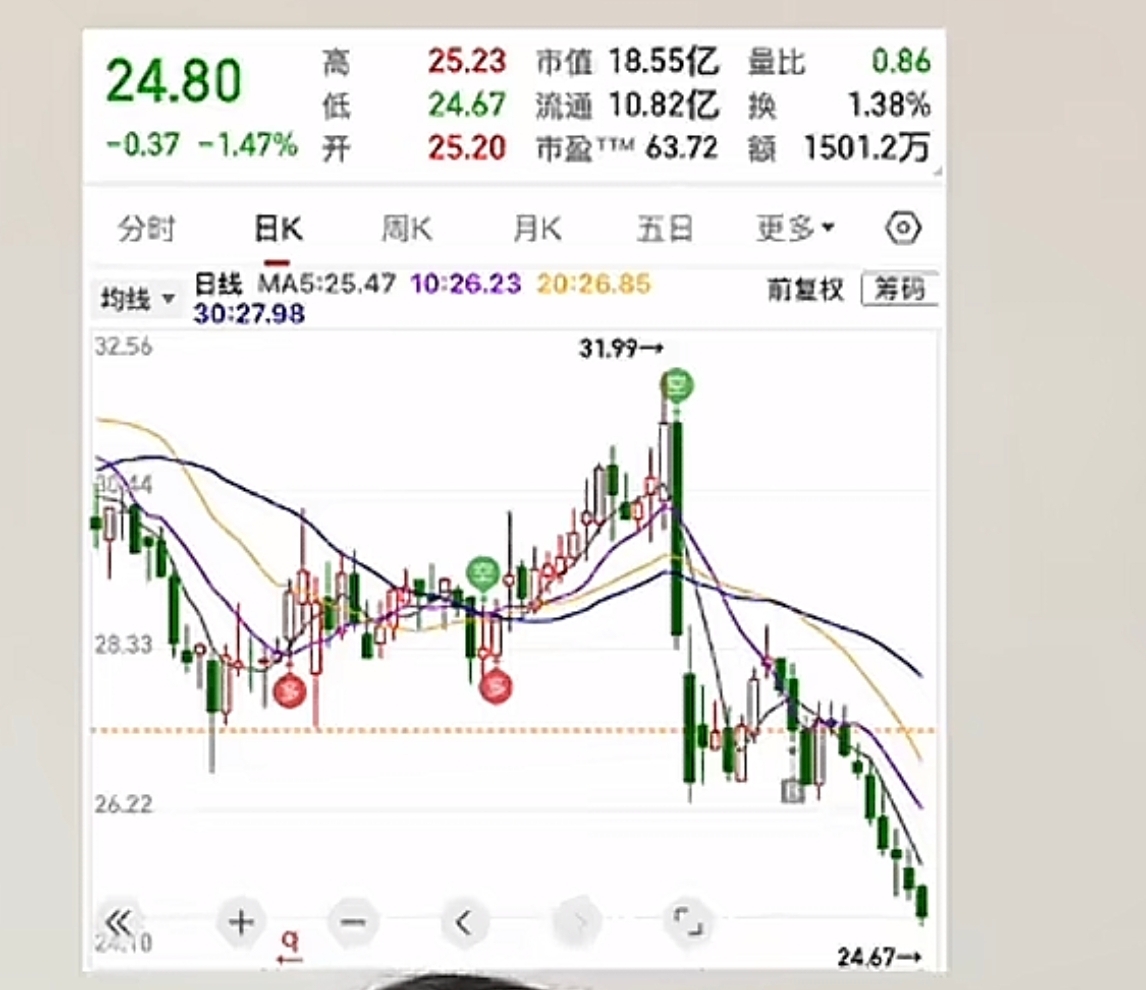Collapse toolbar with double-left chevron
The image size is (1146, 990).
(118, 922)
